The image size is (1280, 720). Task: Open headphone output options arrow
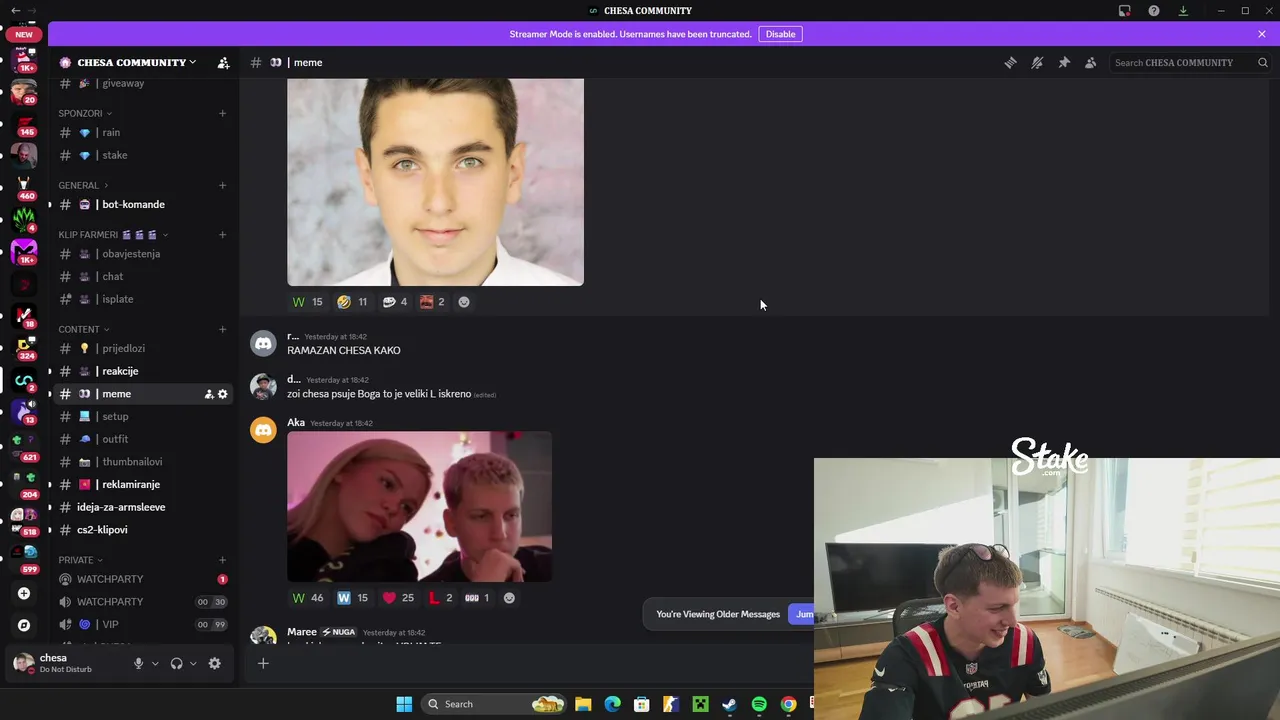(x=193, y=663)
